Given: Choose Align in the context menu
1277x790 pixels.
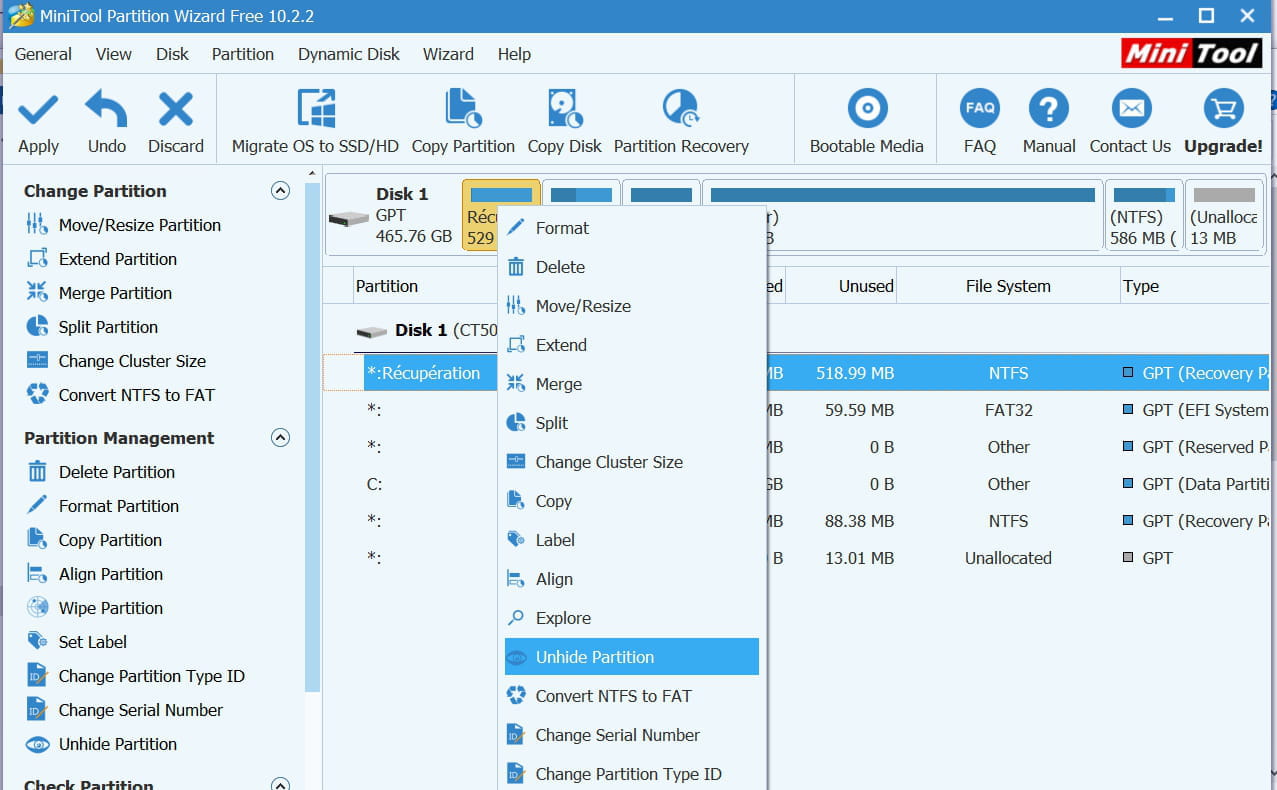Looking at the screenshot, I should pos(632,579).
